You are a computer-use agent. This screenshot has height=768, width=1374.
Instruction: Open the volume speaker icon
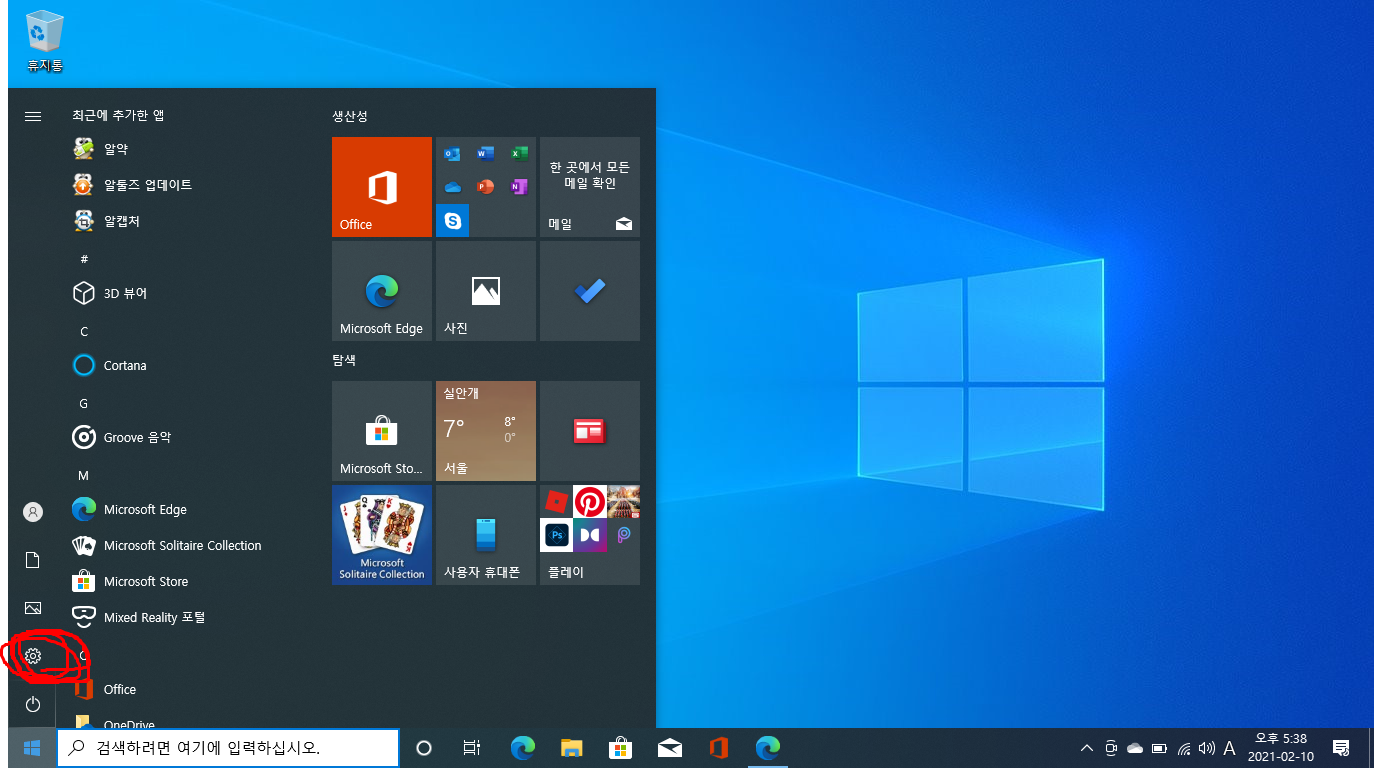pyautogui.click(x=1206, y=748)
